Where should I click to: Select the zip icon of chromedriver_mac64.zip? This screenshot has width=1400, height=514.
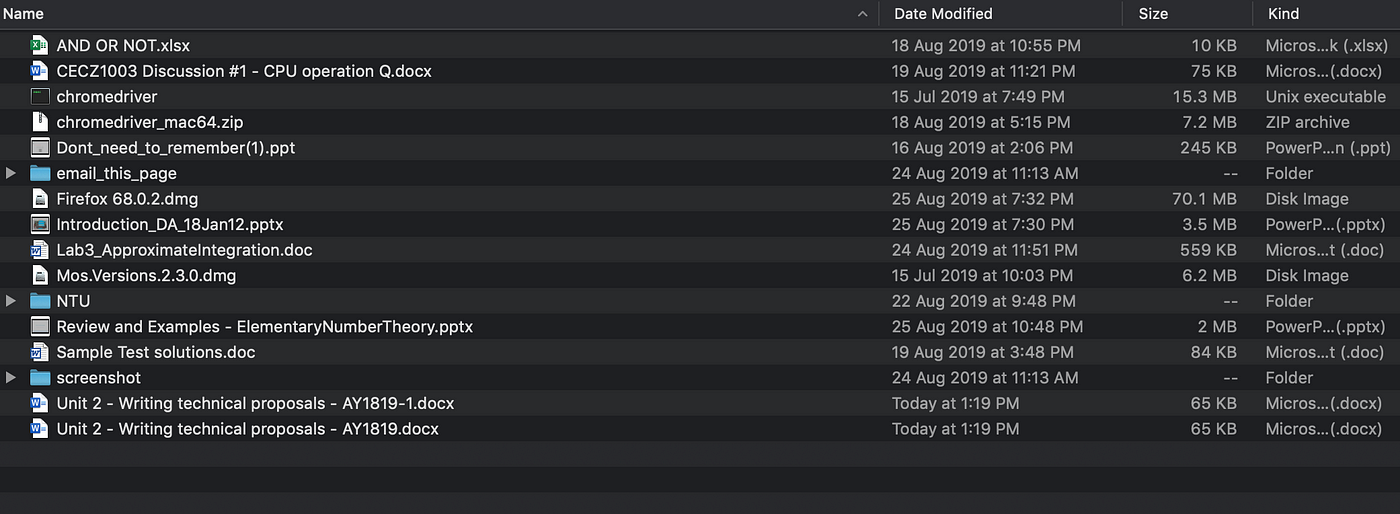pyautogui.click(x=39, y=122)
